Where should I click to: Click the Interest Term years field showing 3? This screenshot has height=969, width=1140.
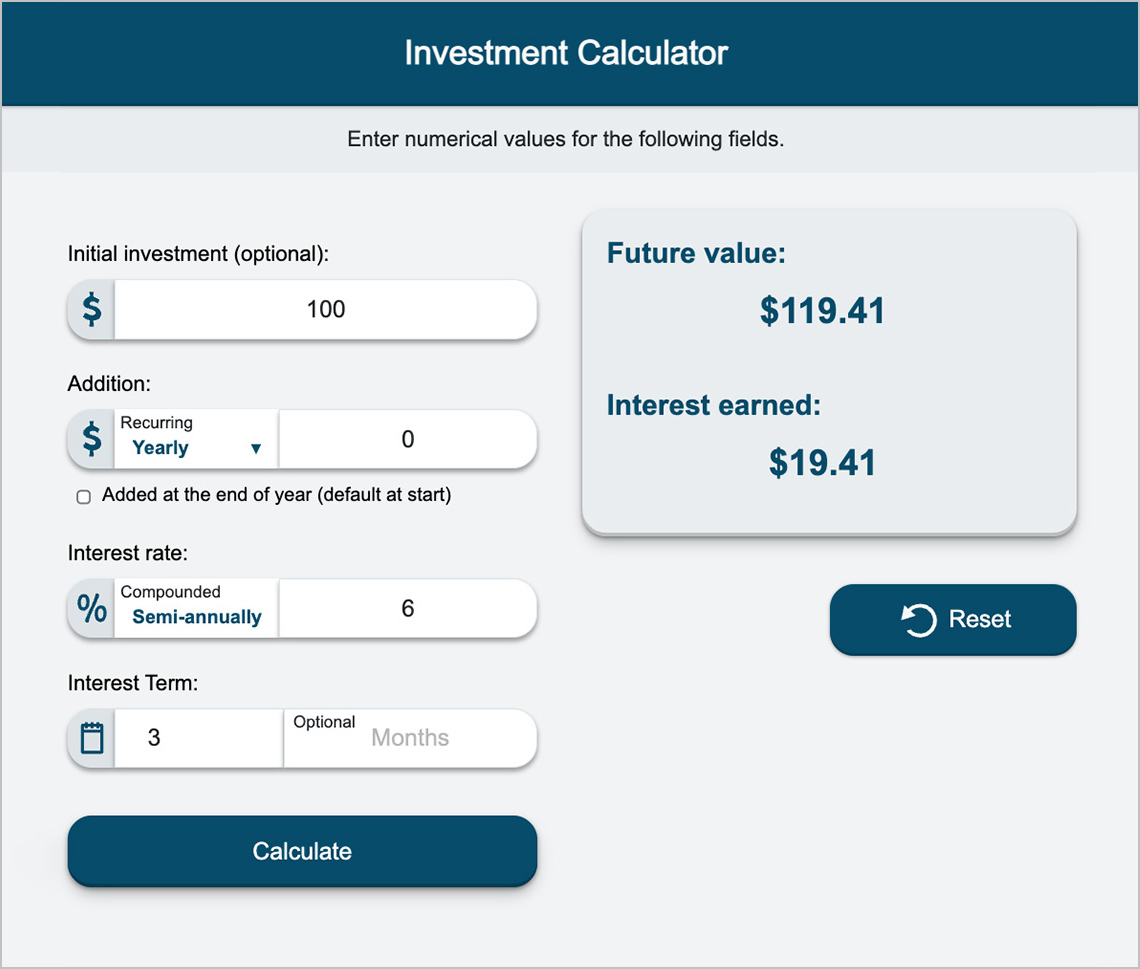pyautogui.click(x=198, y=739)
